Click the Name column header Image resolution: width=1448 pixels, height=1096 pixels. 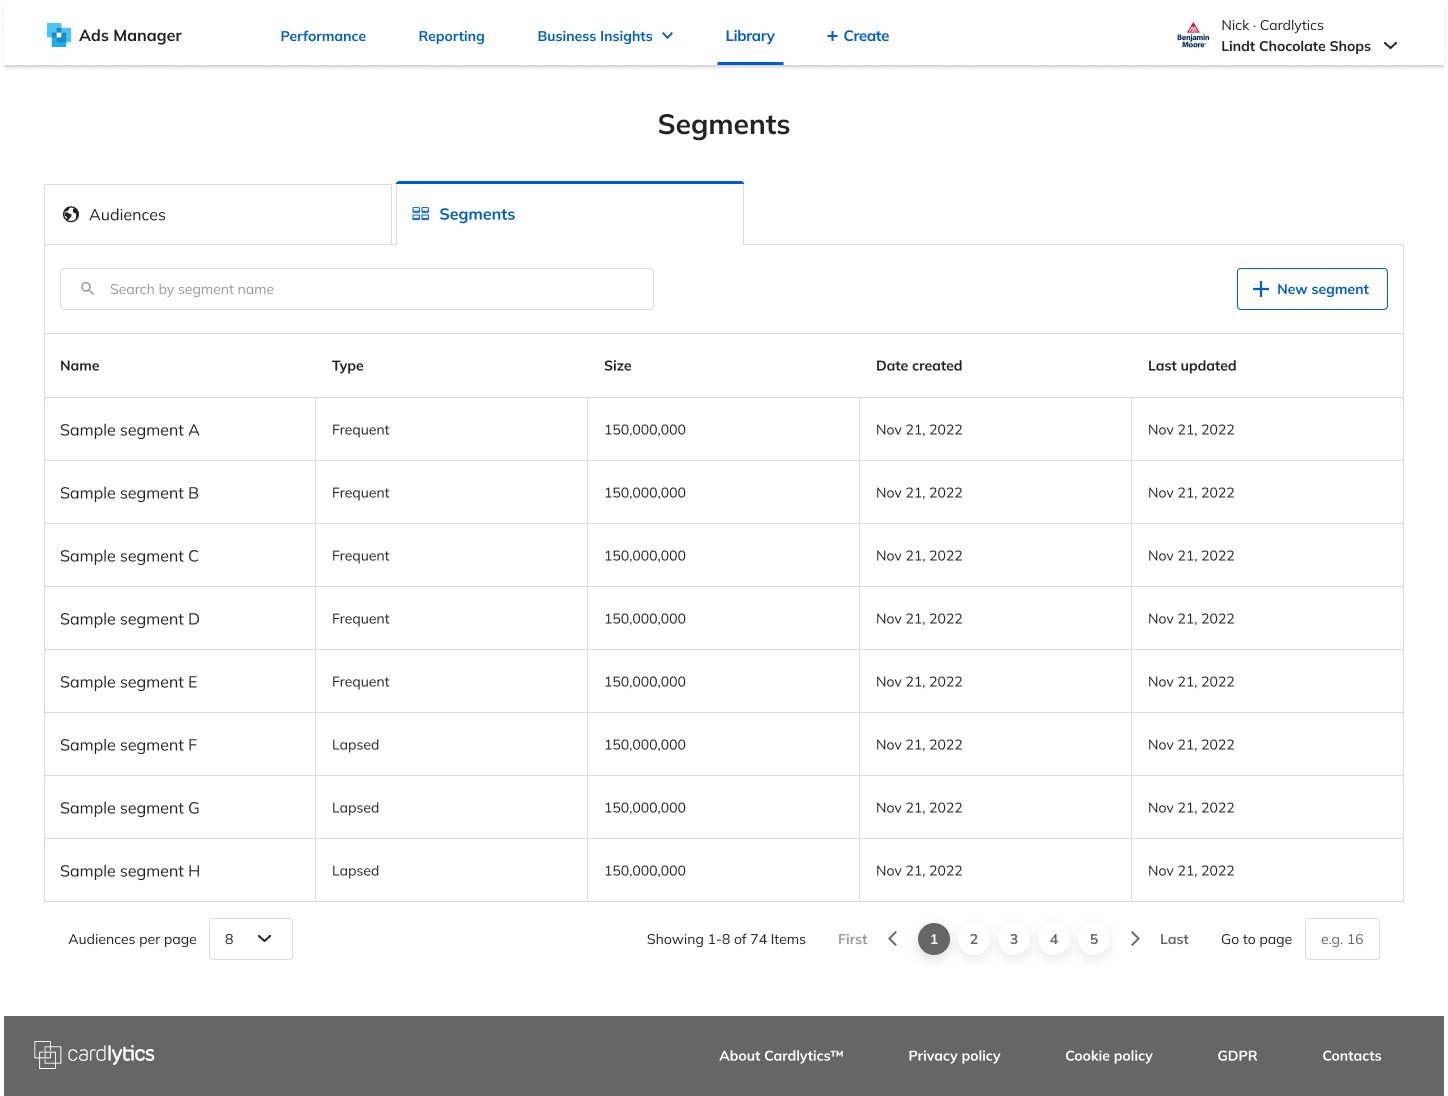(x=80, y=366)
